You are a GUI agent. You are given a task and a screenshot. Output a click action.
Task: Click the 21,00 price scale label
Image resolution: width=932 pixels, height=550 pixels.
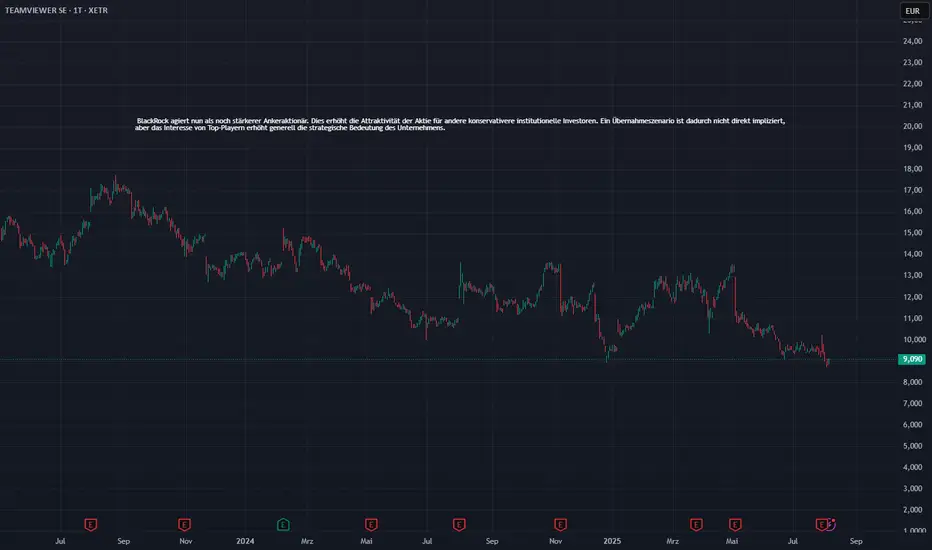pos(912,105)
